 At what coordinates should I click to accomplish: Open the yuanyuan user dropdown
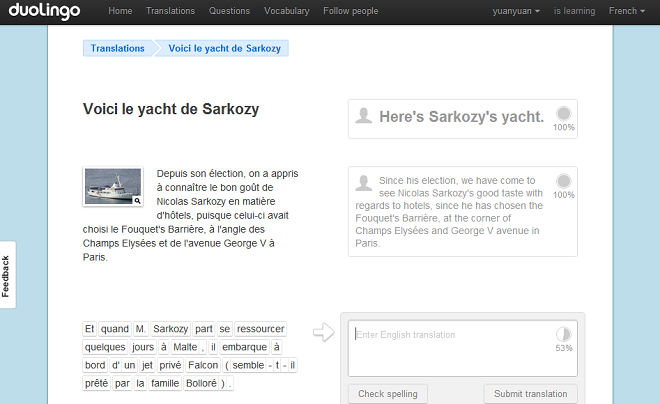coord(516,11)
